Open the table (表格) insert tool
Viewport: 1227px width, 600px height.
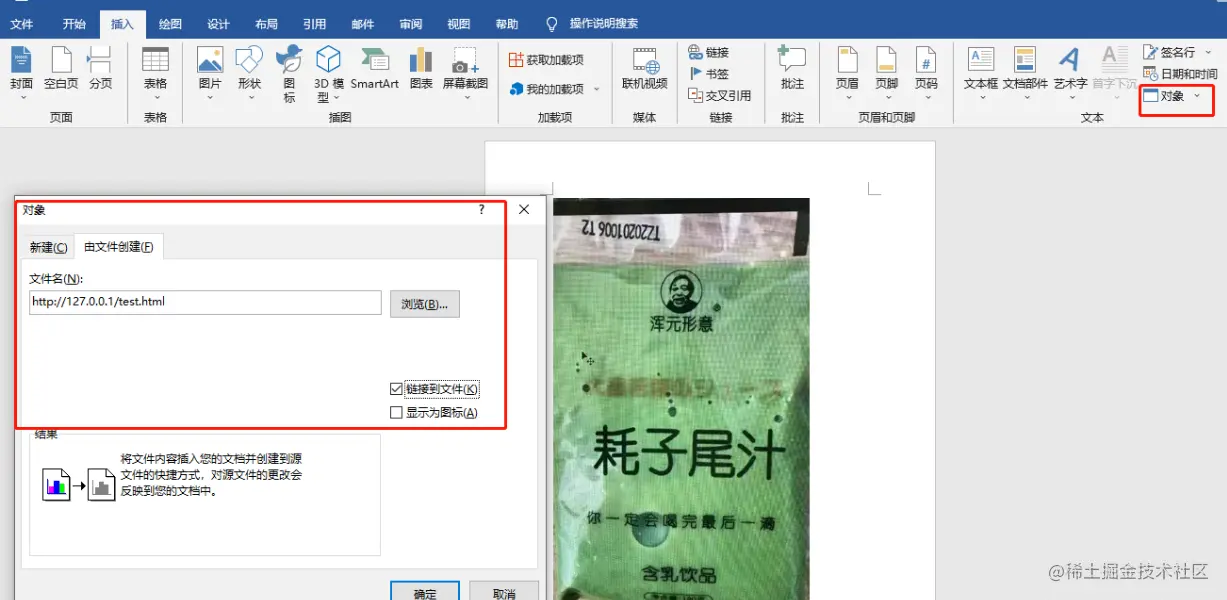coord(155,71)
